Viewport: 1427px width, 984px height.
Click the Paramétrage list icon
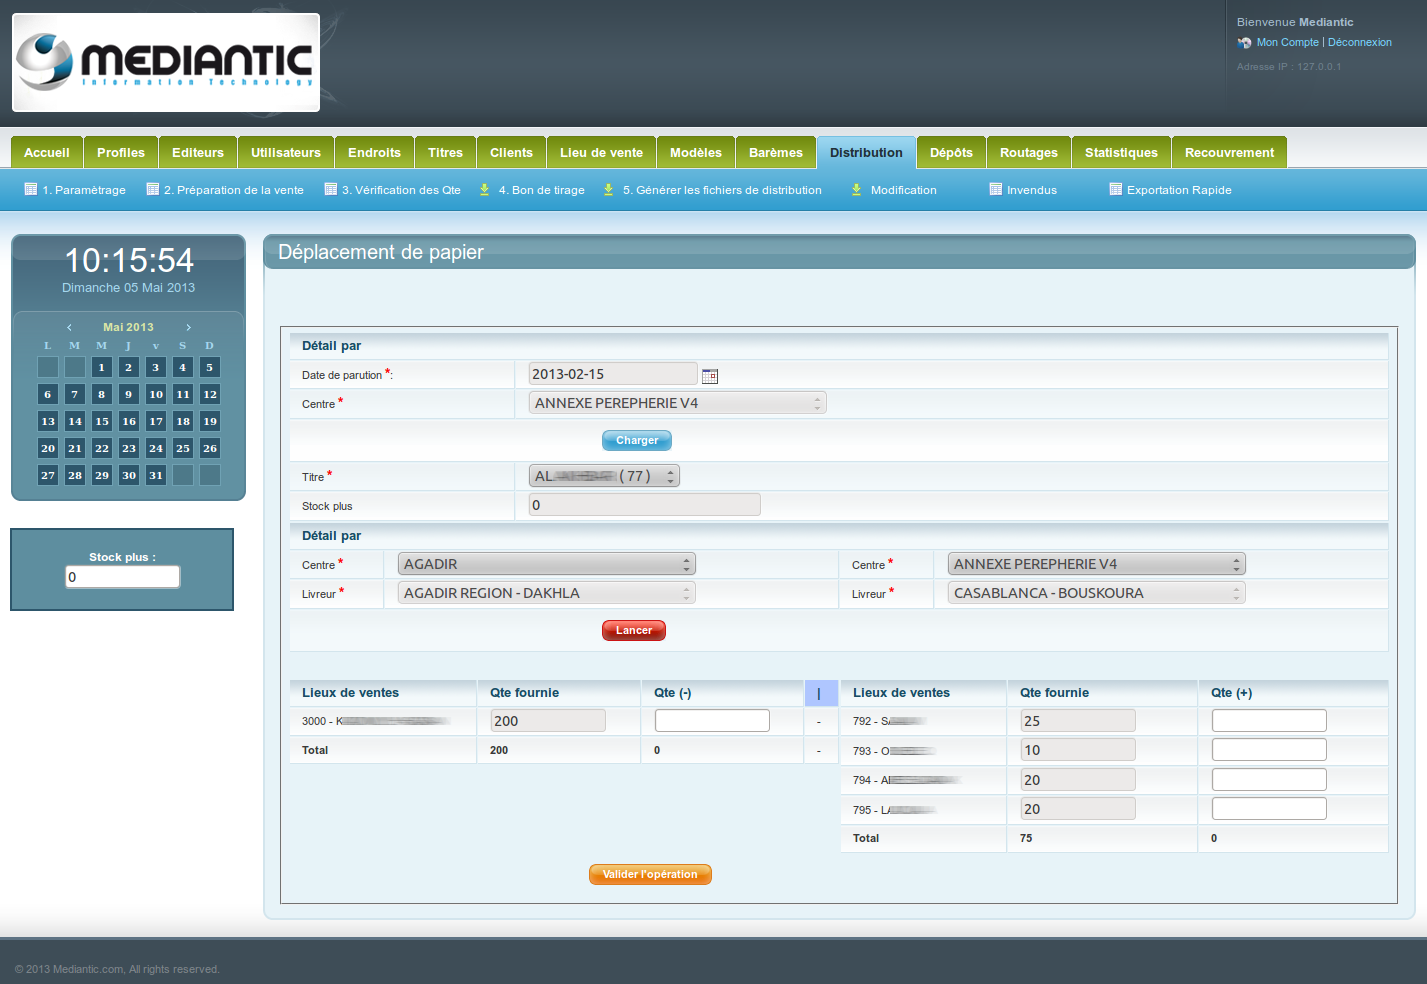click(x=31, y=189)
